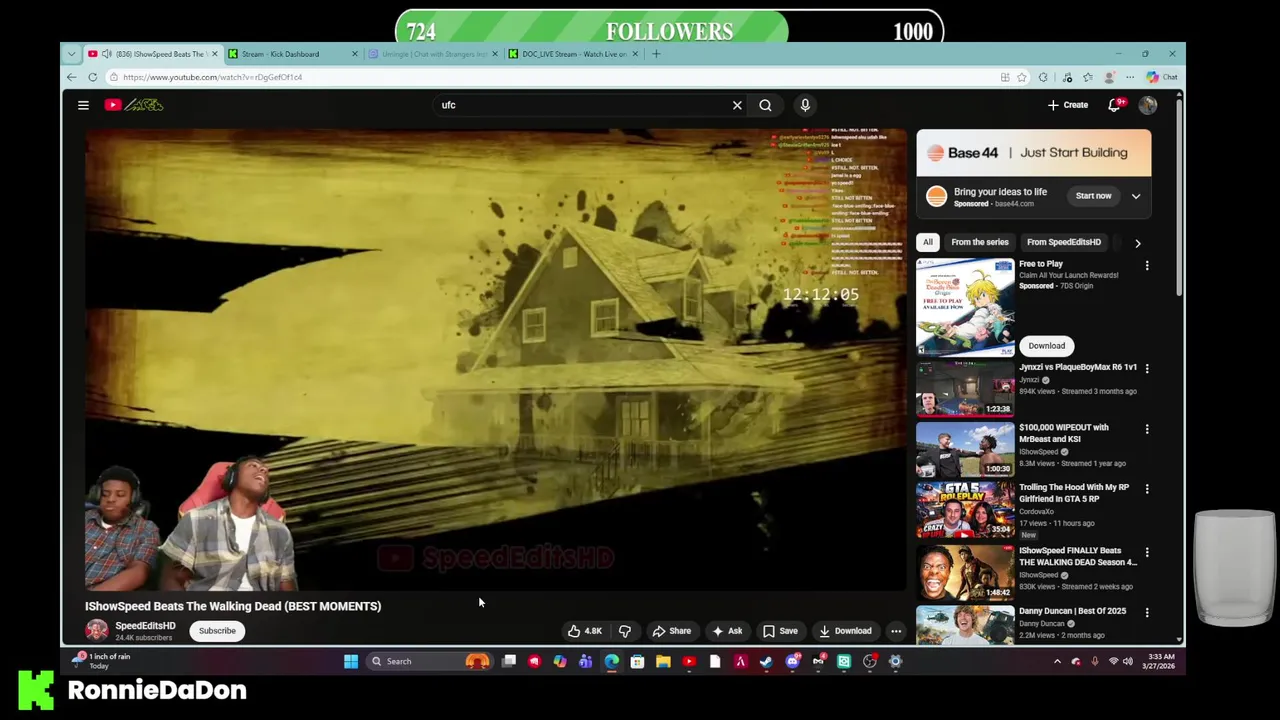Click the Share button
Viewport: 1280px width, 720px height.
tap(672, 631)
